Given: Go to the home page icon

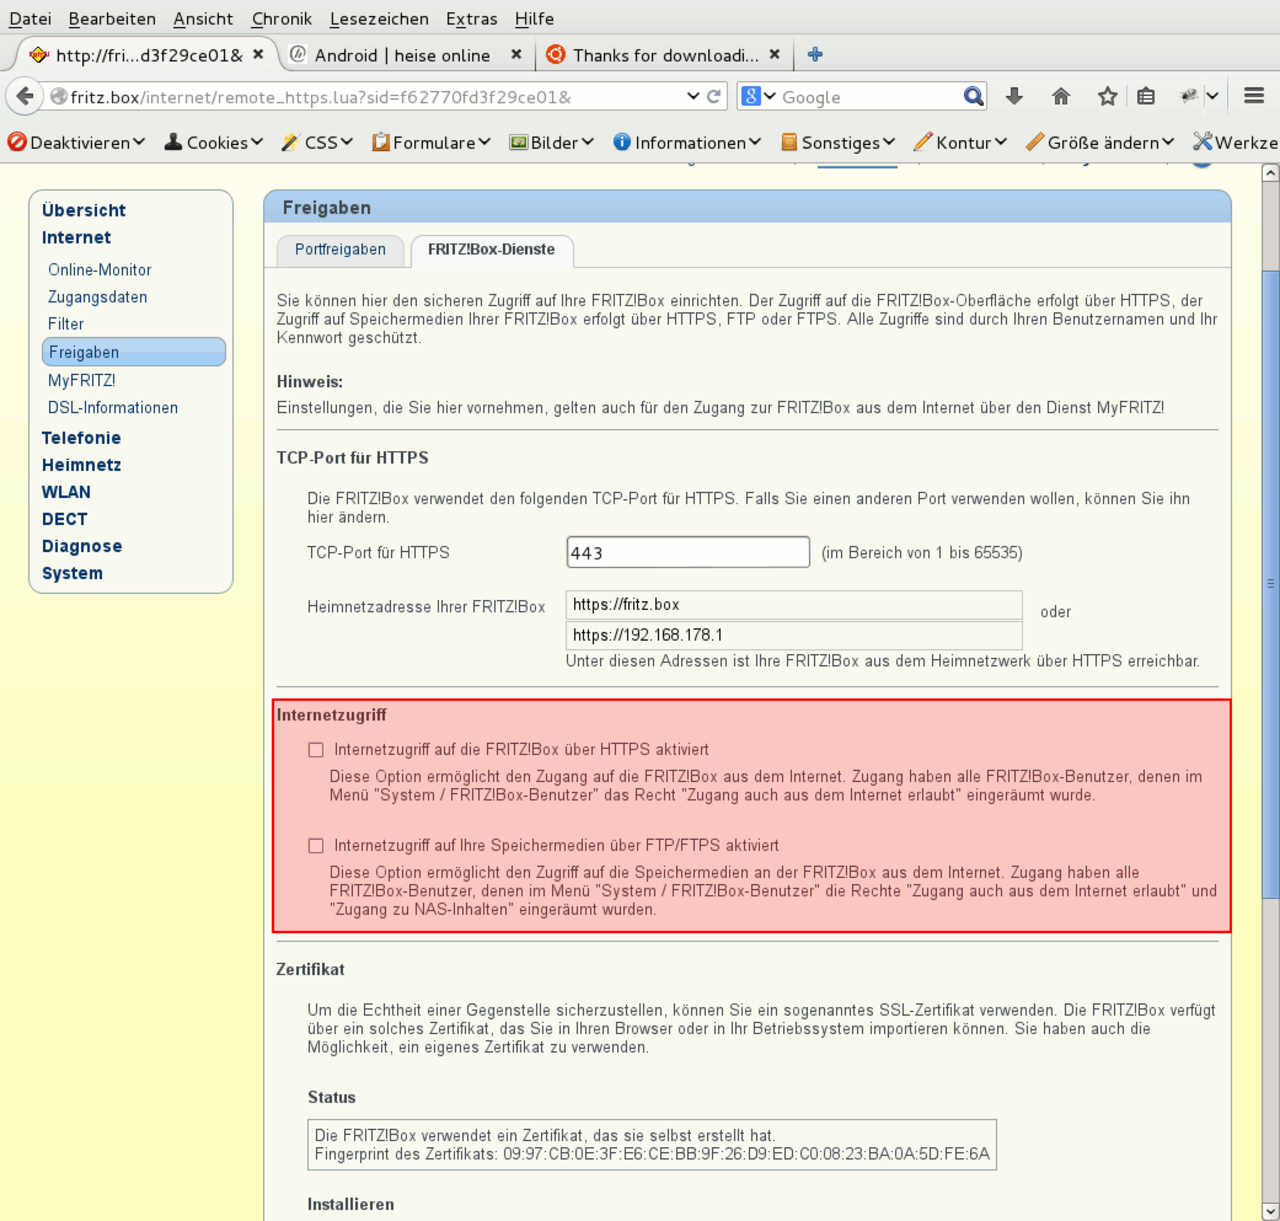Looking at the screenshot, I should click(1061, 96).
